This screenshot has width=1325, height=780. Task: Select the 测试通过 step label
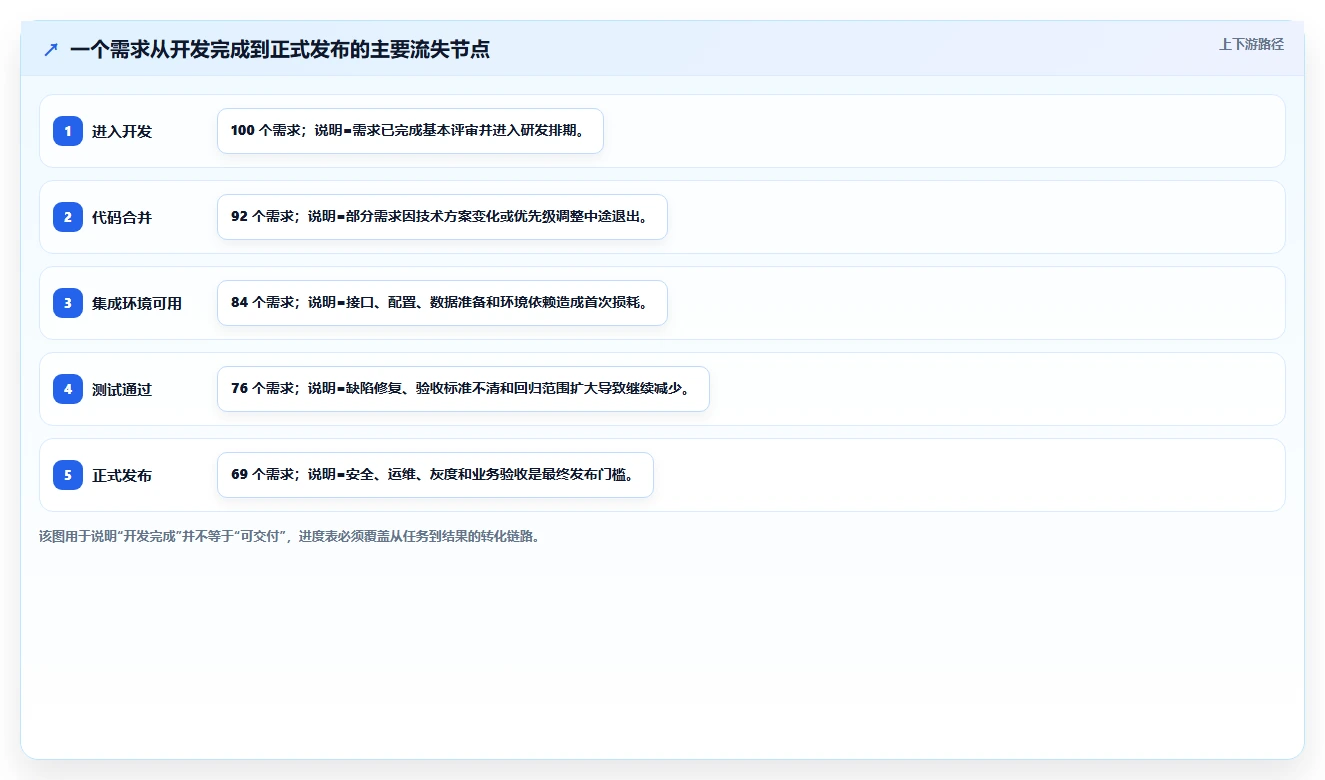(122, 389)
